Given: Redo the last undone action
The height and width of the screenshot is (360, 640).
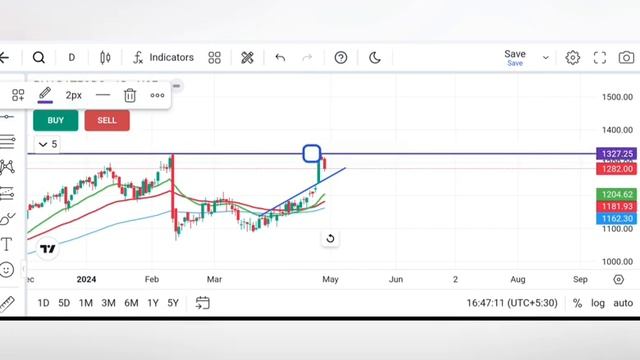Looking at the screenshot, I should (x=307, y=58).
